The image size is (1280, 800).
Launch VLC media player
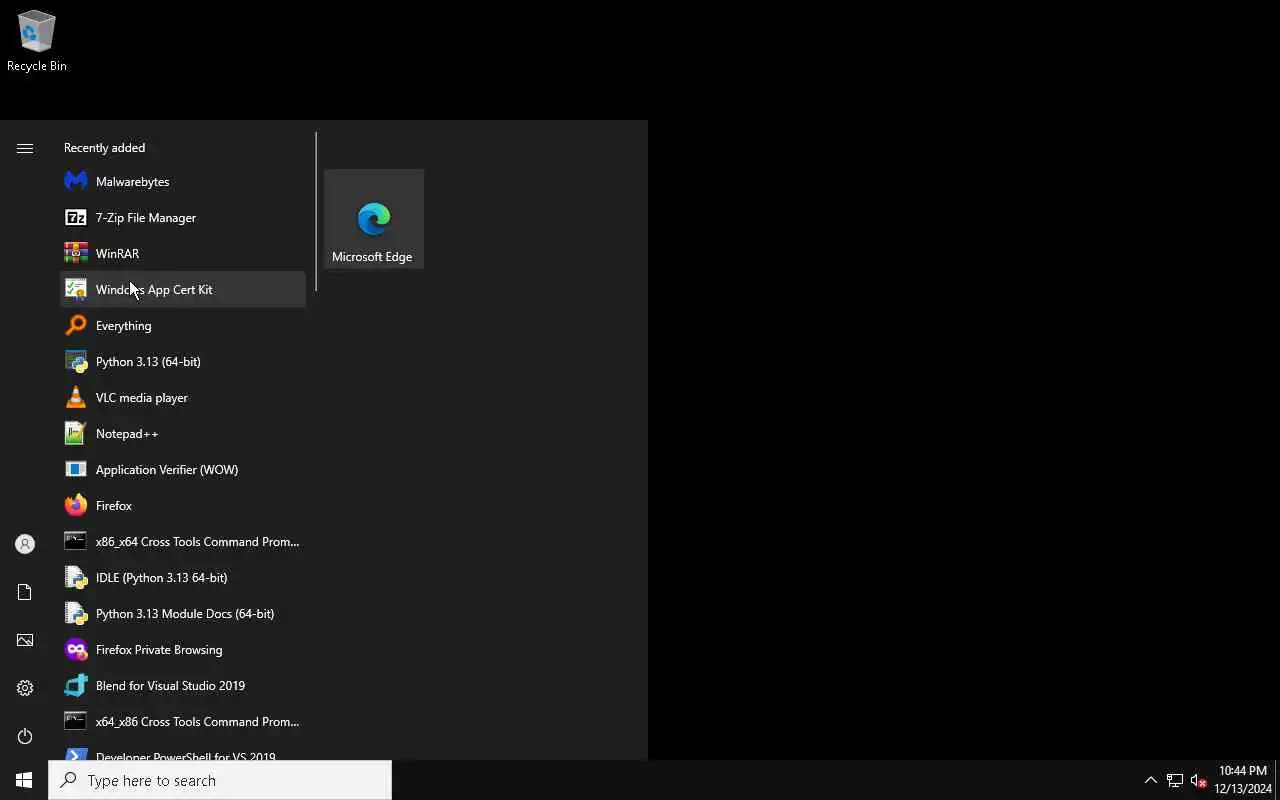coord(183,398)
